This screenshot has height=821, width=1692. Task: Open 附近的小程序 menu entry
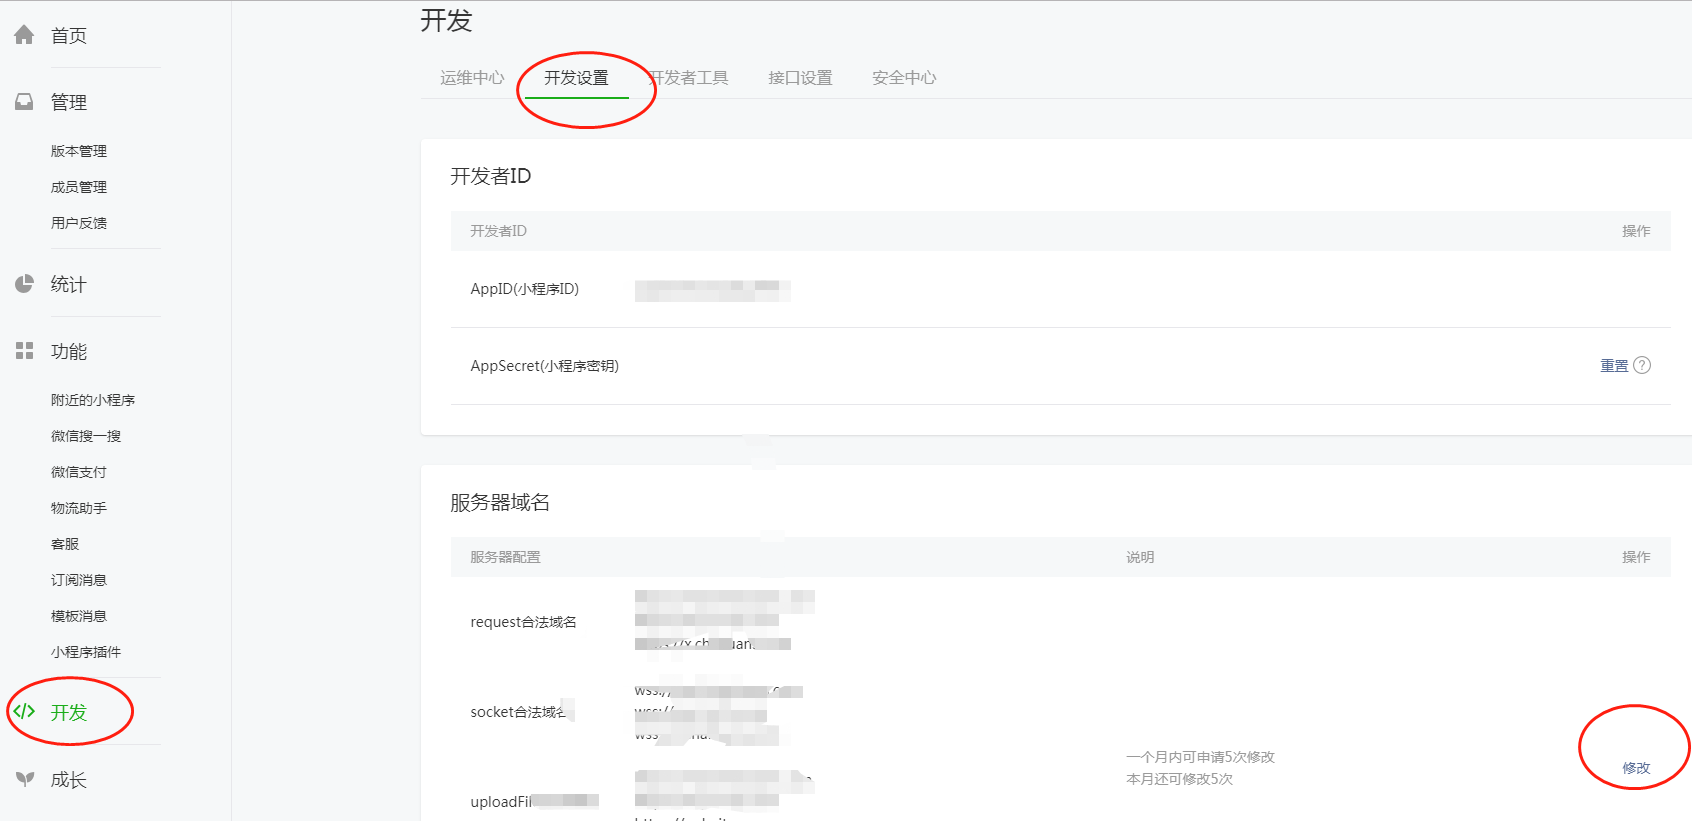93,400
